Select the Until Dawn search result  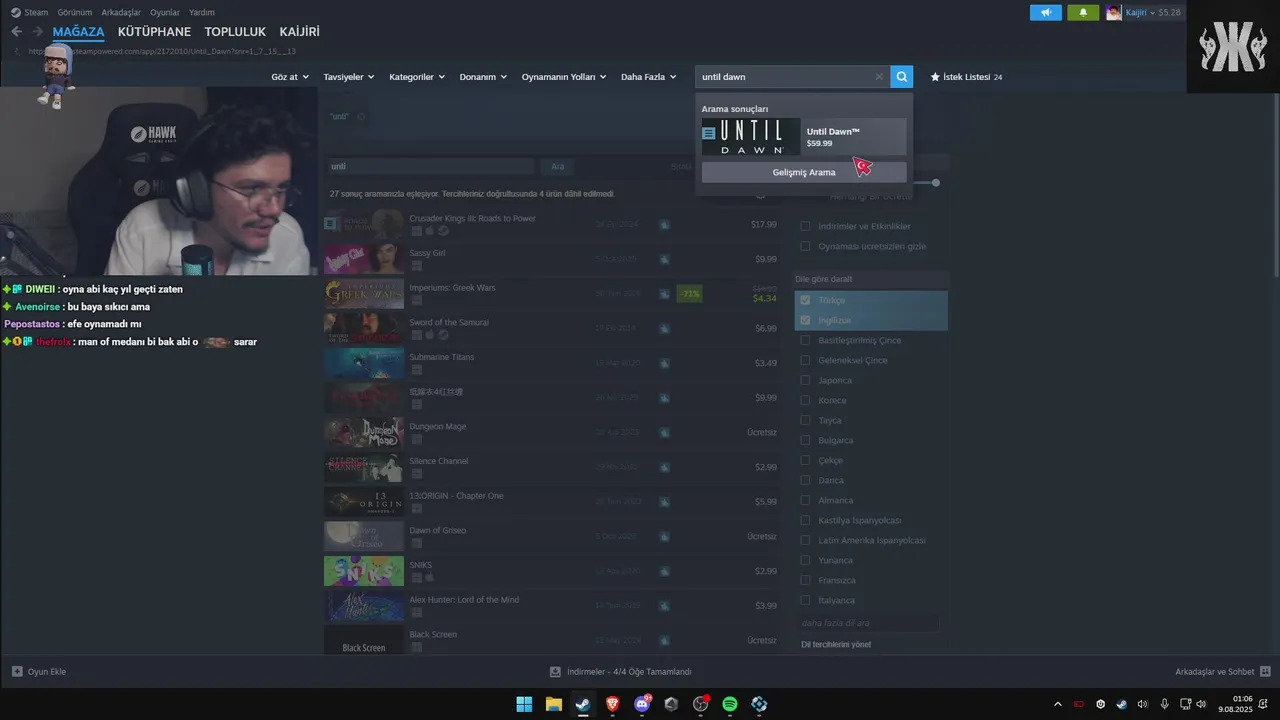tap(804, 137)
